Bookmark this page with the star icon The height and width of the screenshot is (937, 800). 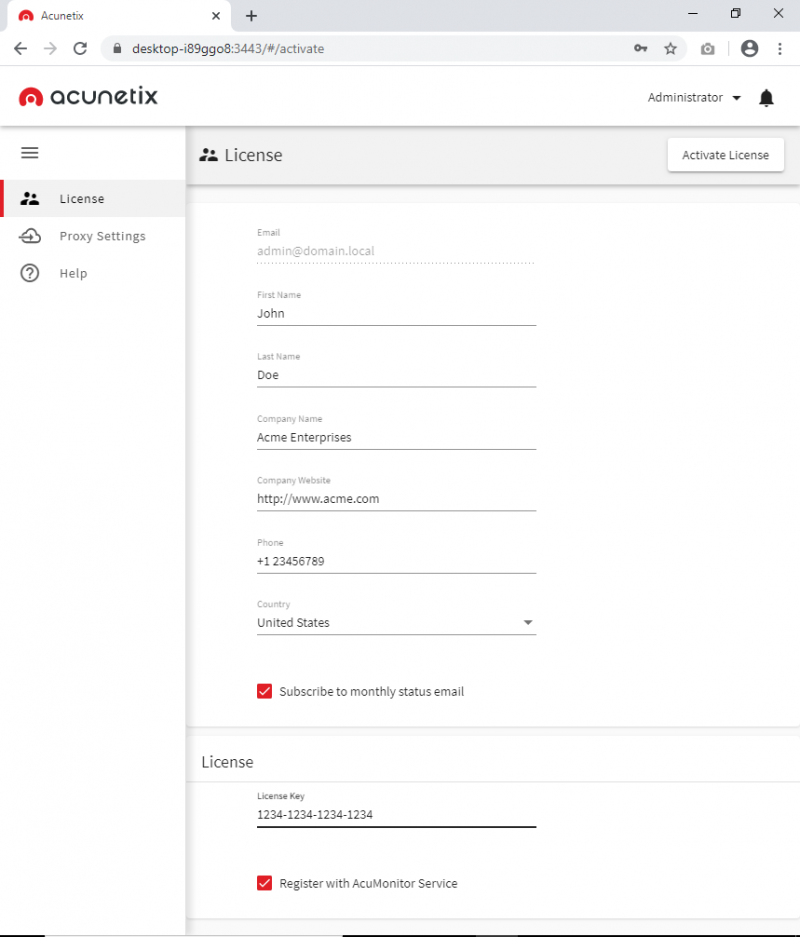pyautogui.click(x=670, y=48)
